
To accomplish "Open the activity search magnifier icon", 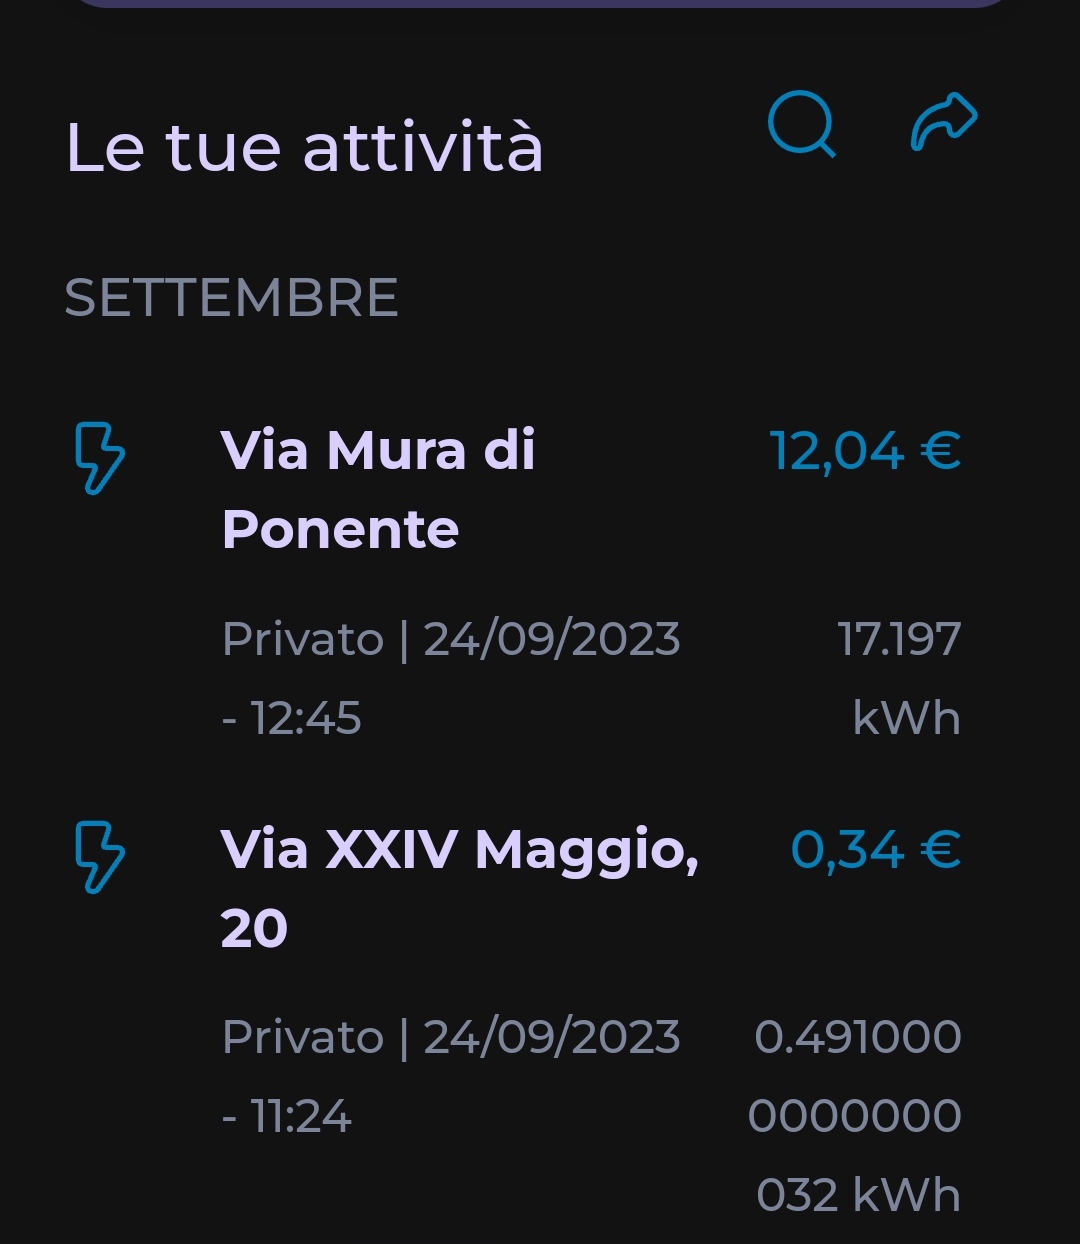I will [801, 125].
